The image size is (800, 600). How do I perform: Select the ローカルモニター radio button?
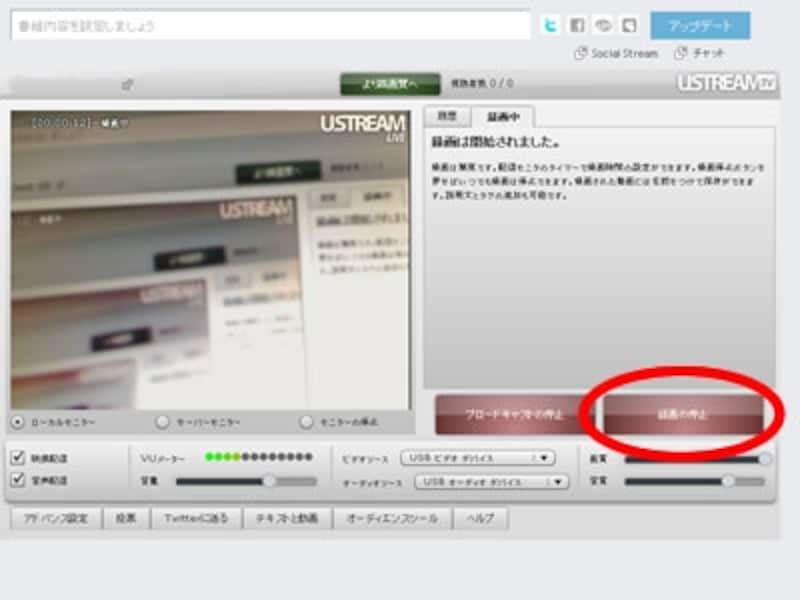click(x=18, y=422)
